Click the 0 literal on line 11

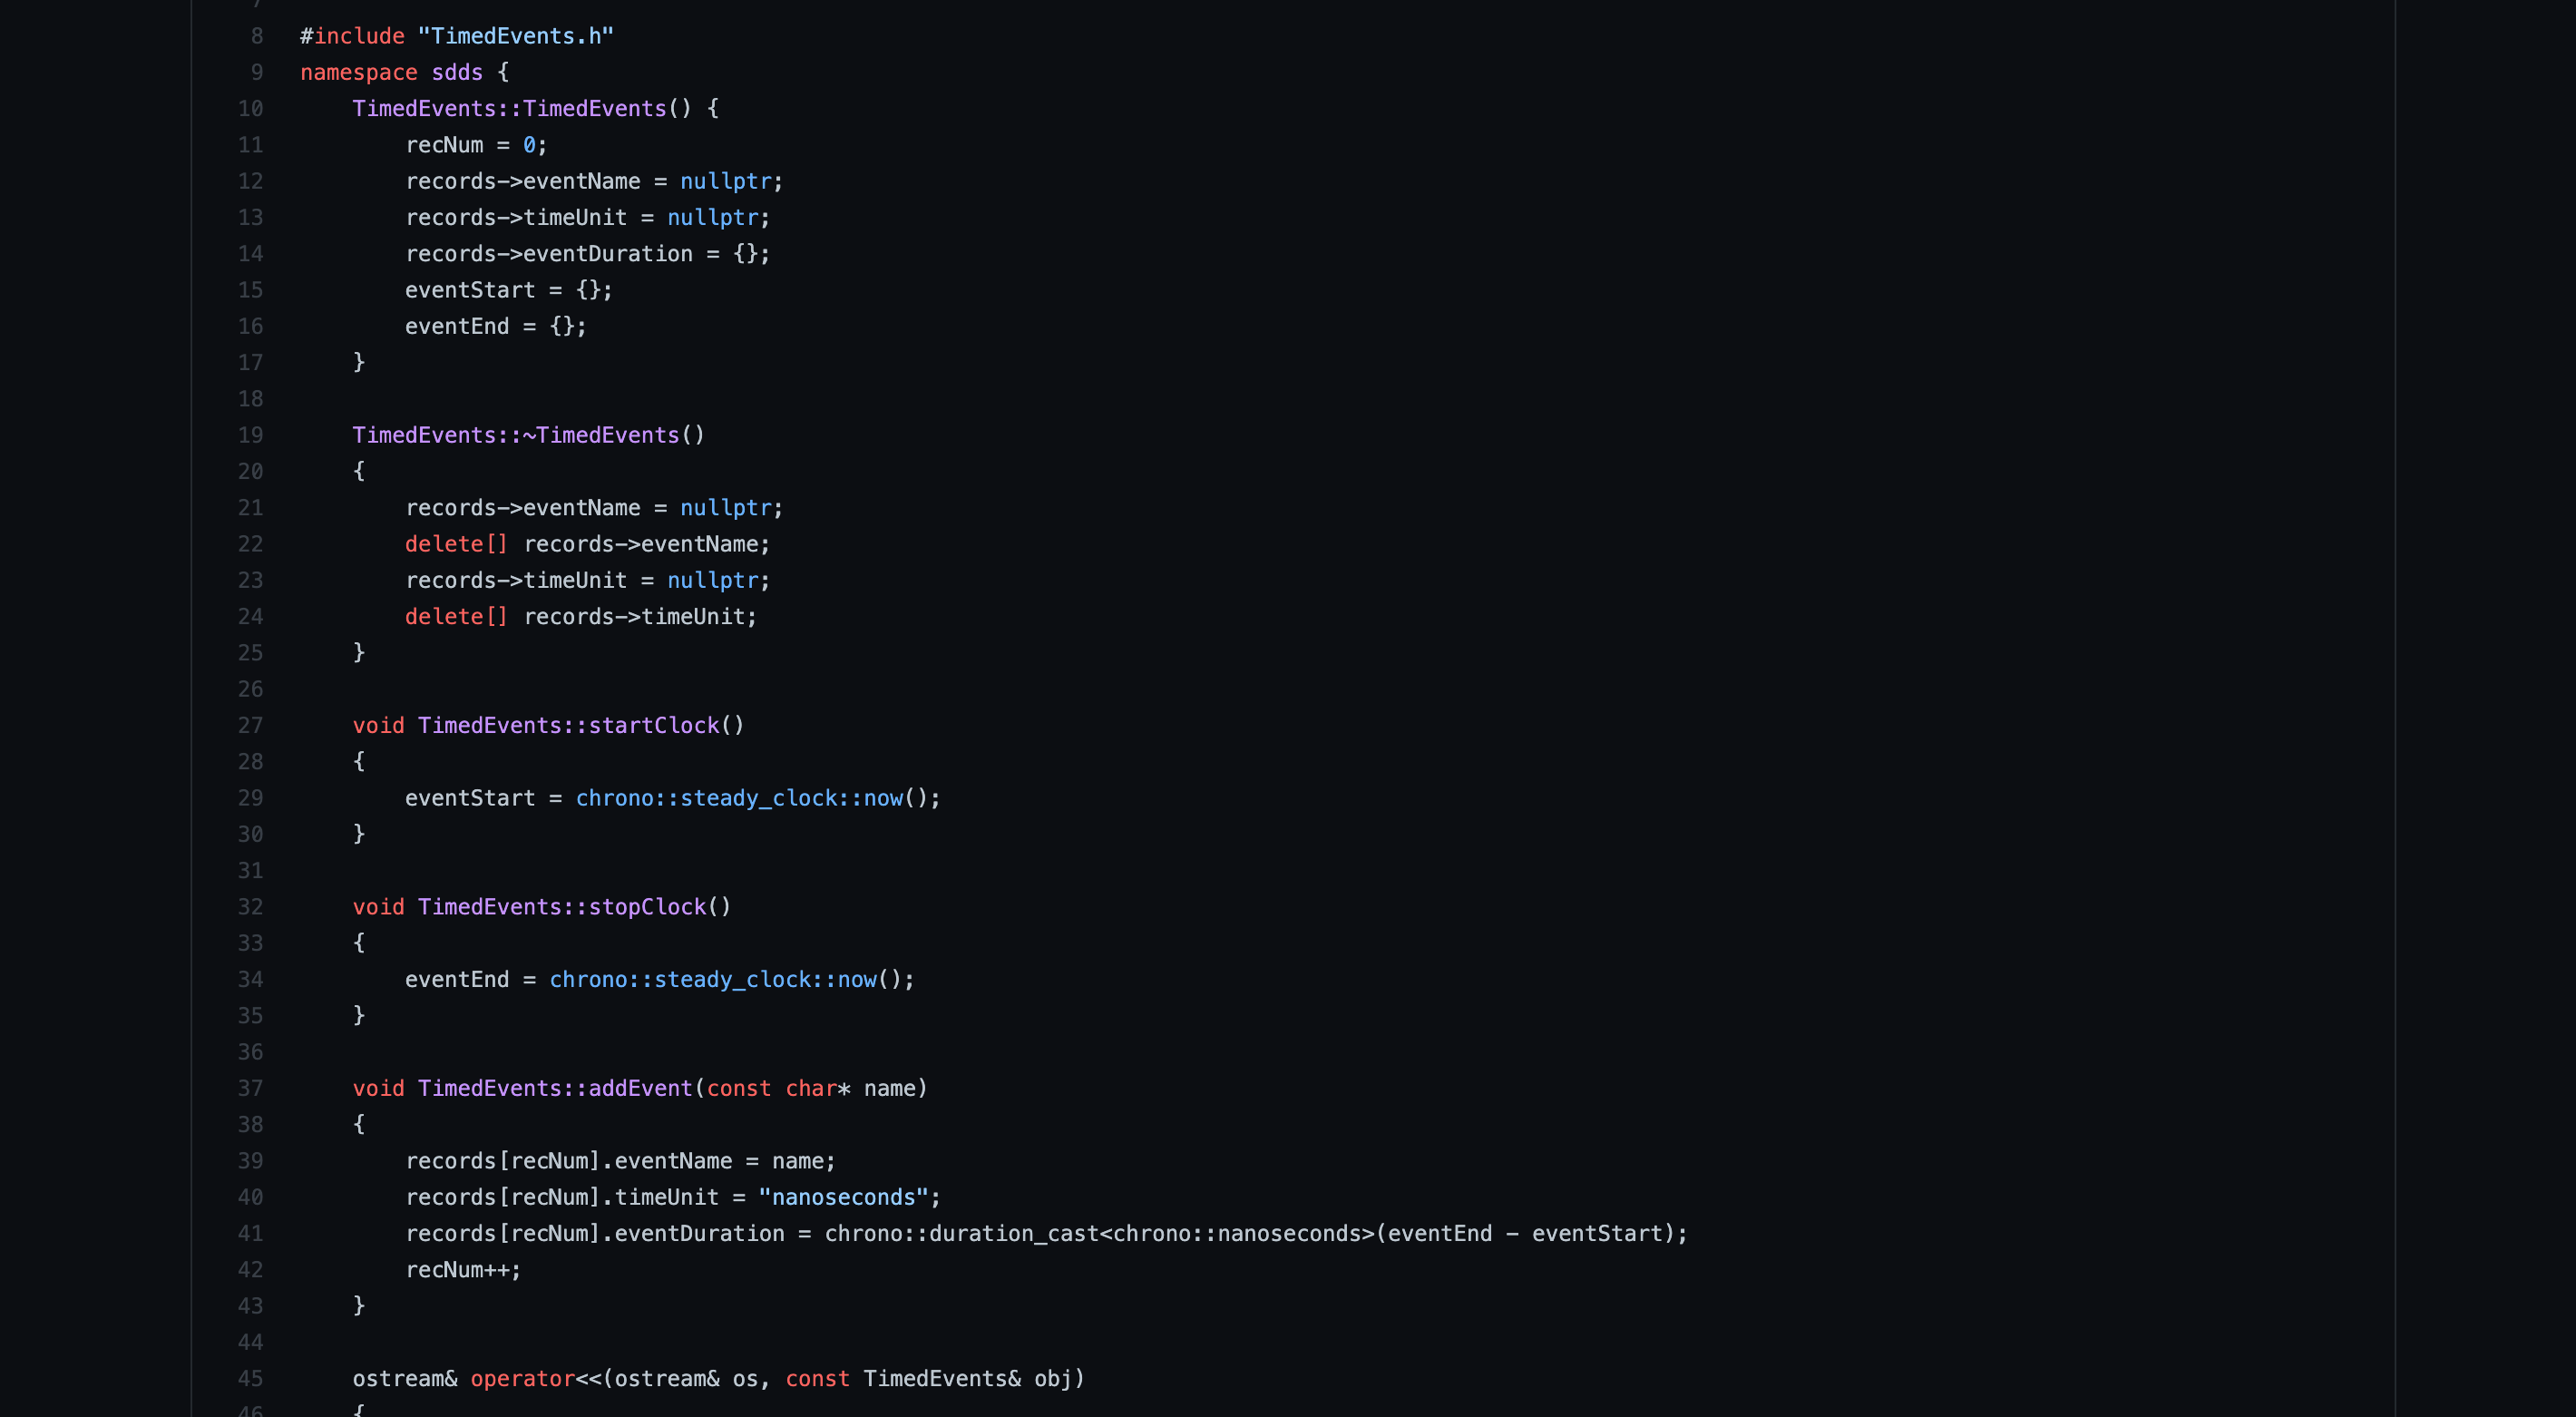tap(529, 145)
